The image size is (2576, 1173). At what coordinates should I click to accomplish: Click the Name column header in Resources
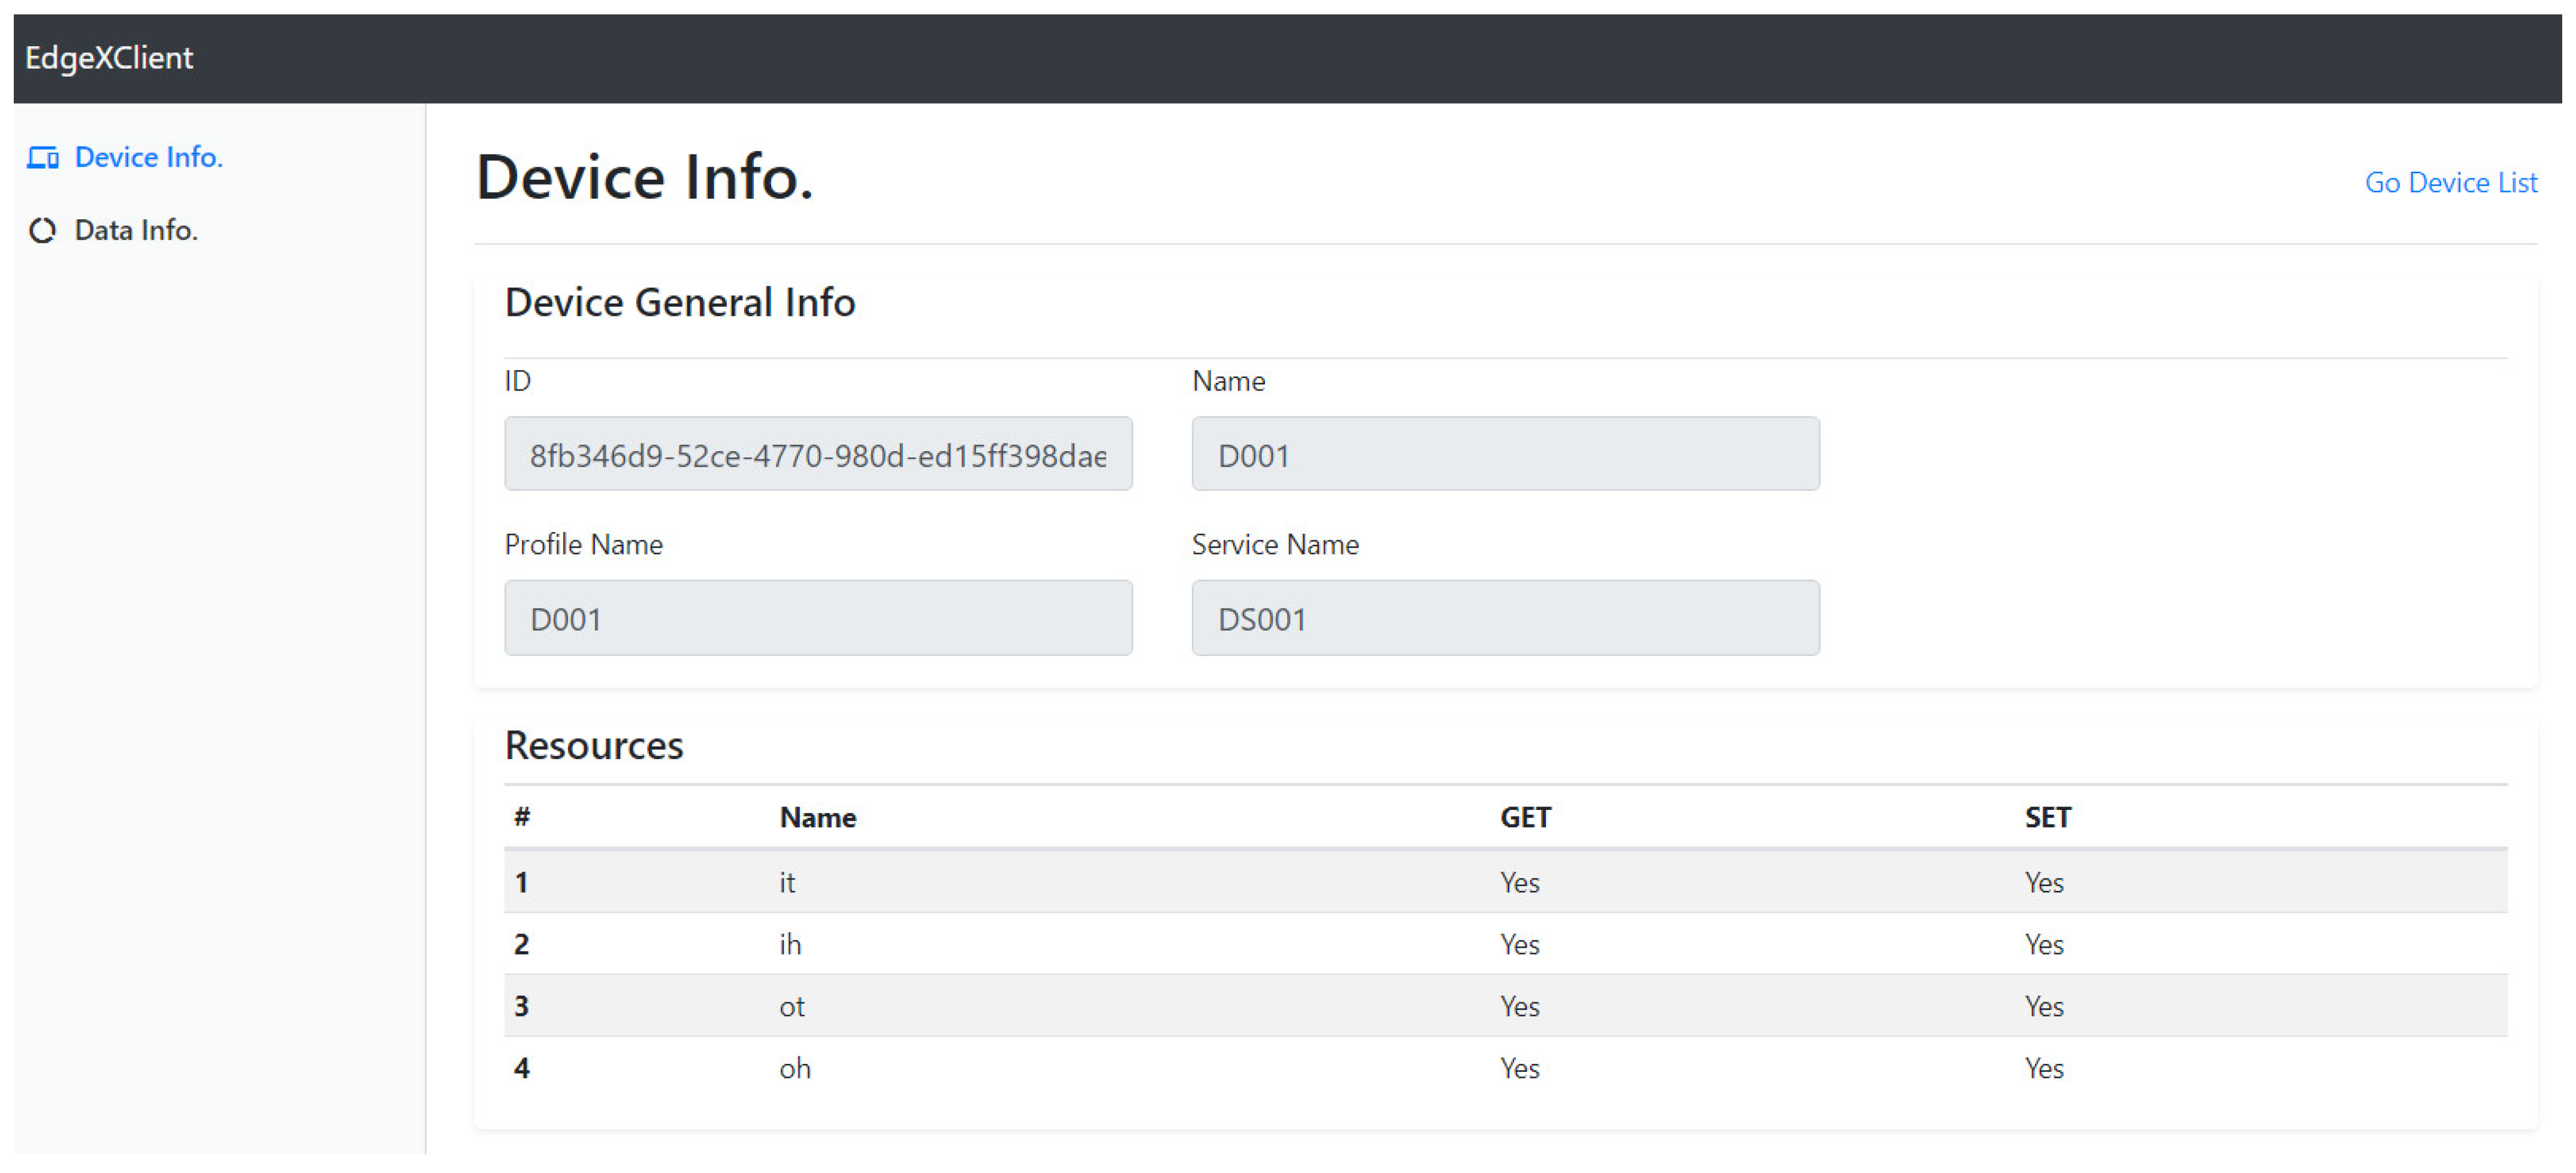(x=817, y=817)
